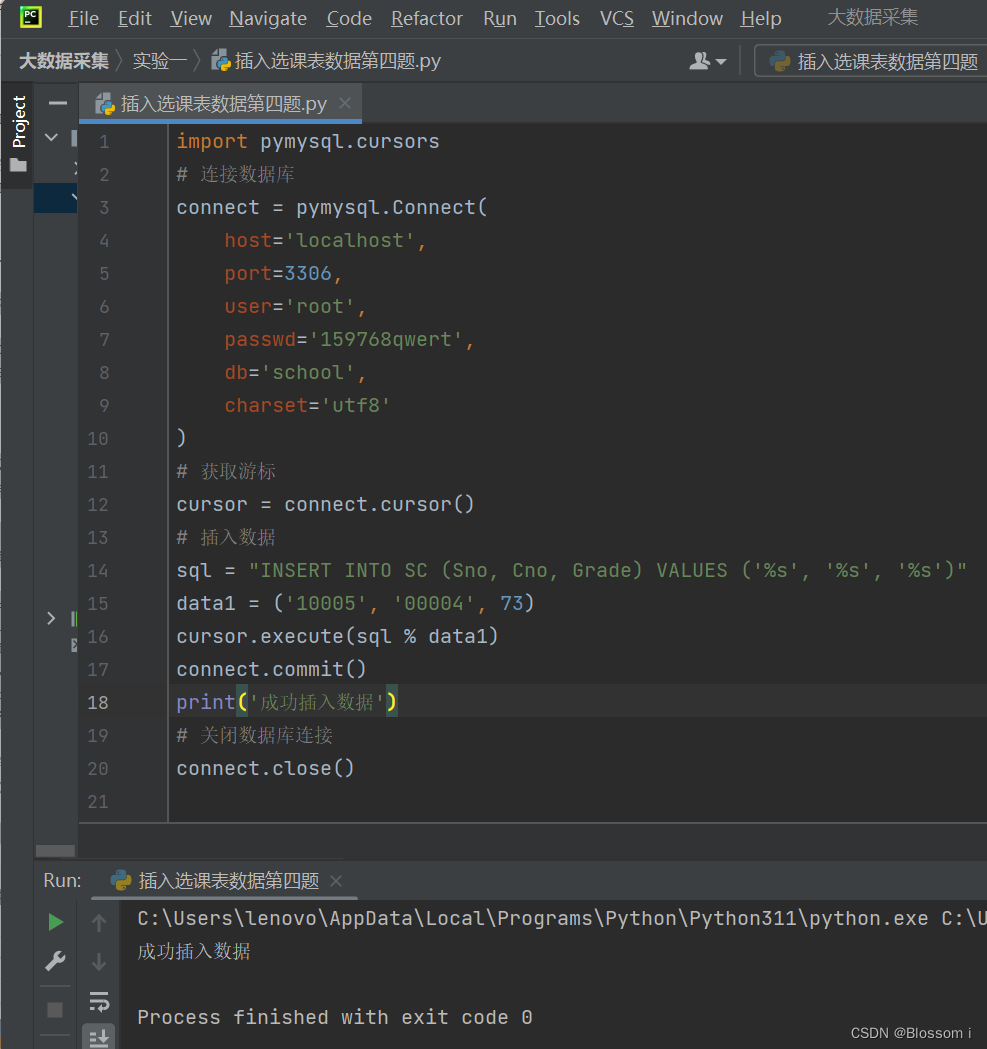
Task: Click the connect.close() line
Action: tap(265, 769)
